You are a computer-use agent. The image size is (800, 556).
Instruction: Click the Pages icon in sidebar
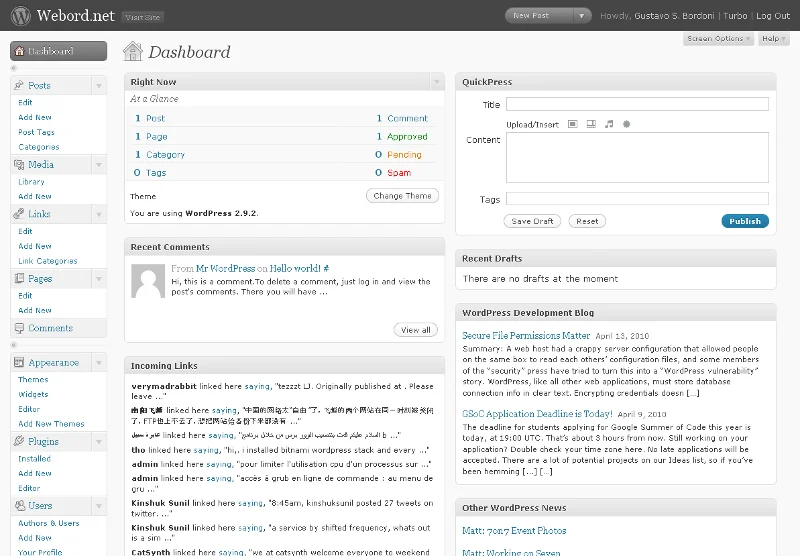19,279
